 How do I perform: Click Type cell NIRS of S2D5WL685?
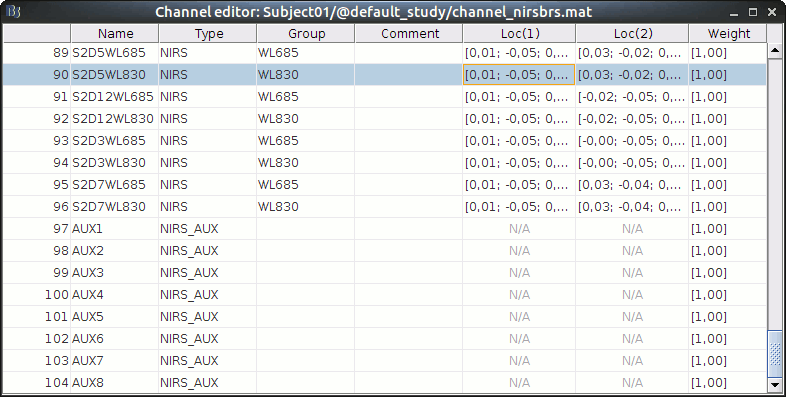(208, 53)
